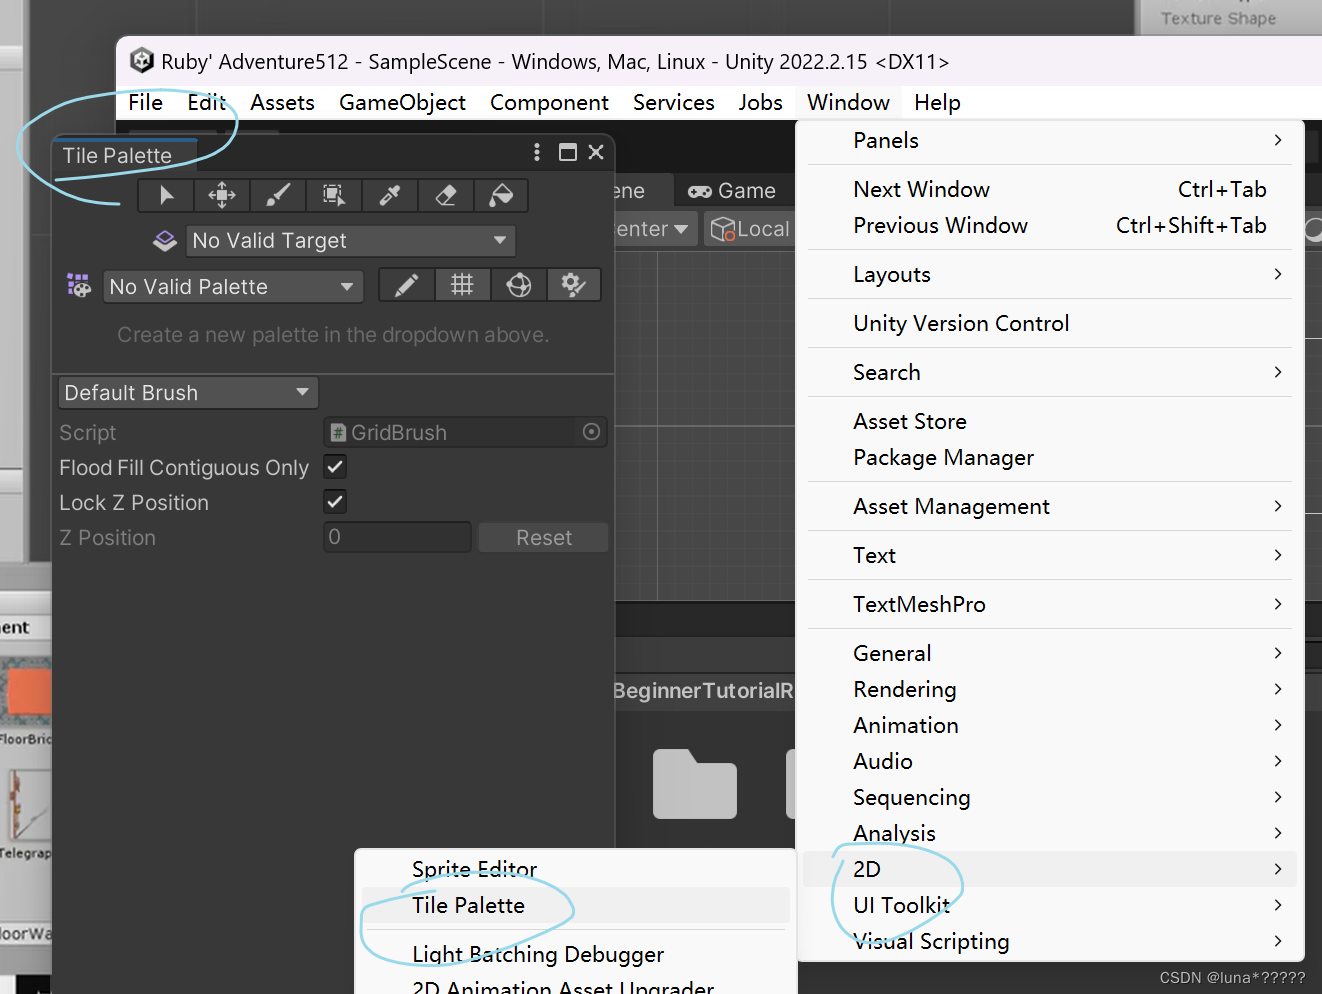
Task: Expand the Sequencing submenu
Action: [1050, 797]
